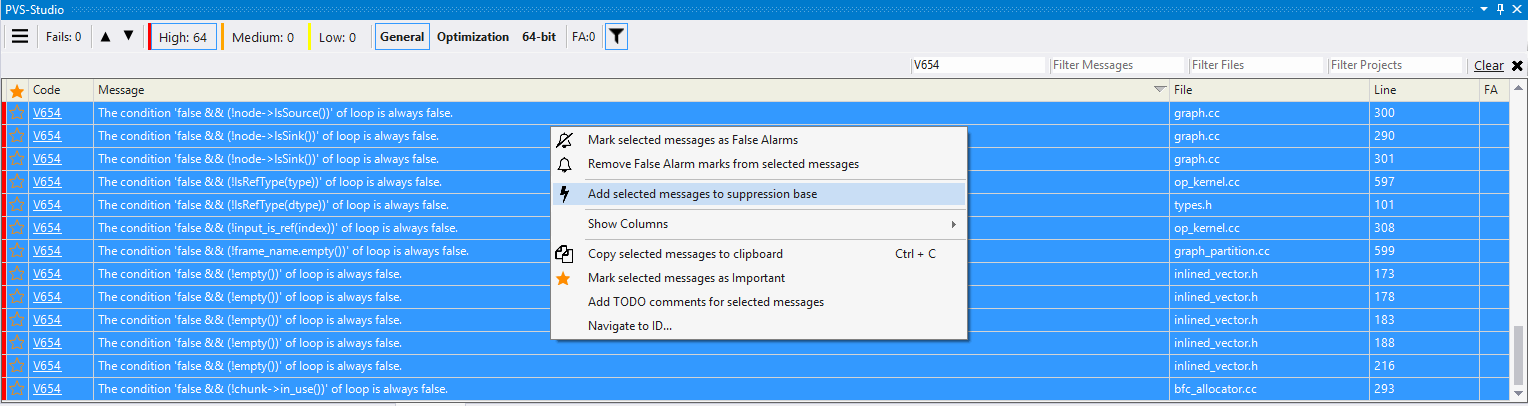The width and height of the screenshot is (1528, 406).
Task: Open the PVS-Studio hamburger menu
Action: pyautogui.click(x=20, y=37)
